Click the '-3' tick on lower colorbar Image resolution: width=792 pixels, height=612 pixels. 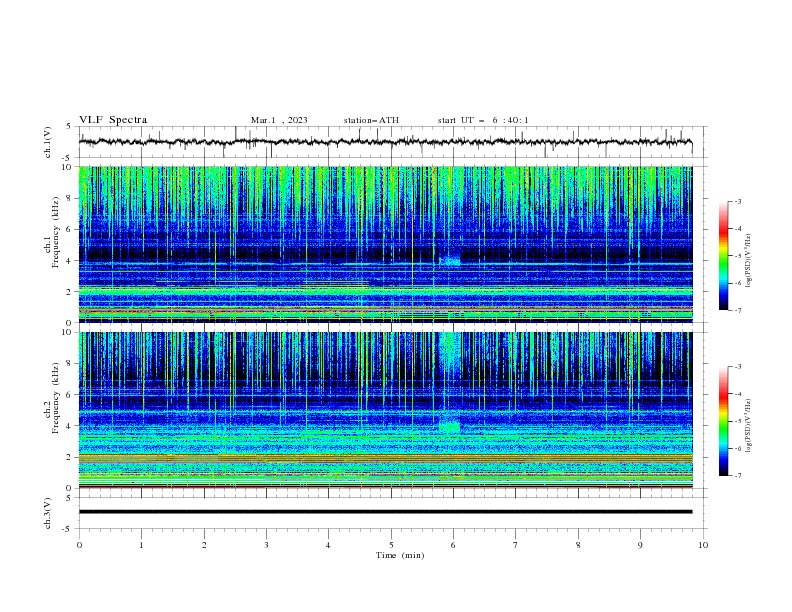738,367
